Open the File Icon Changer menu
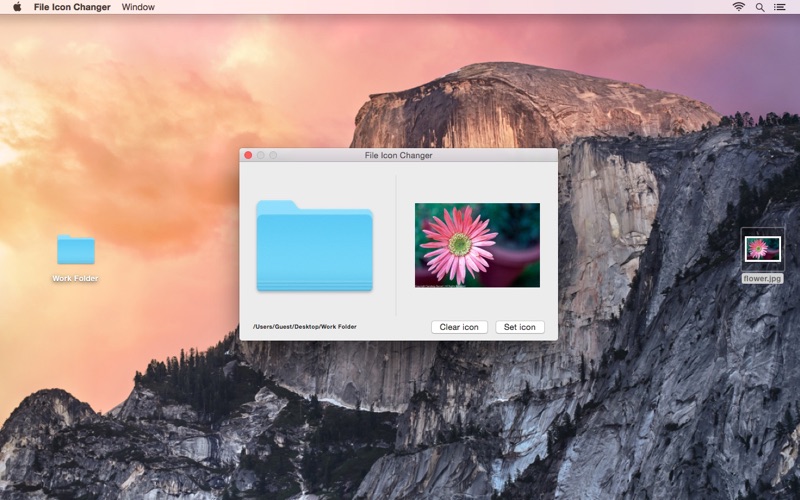Viewport: 800px width, 500px height. 72,7
